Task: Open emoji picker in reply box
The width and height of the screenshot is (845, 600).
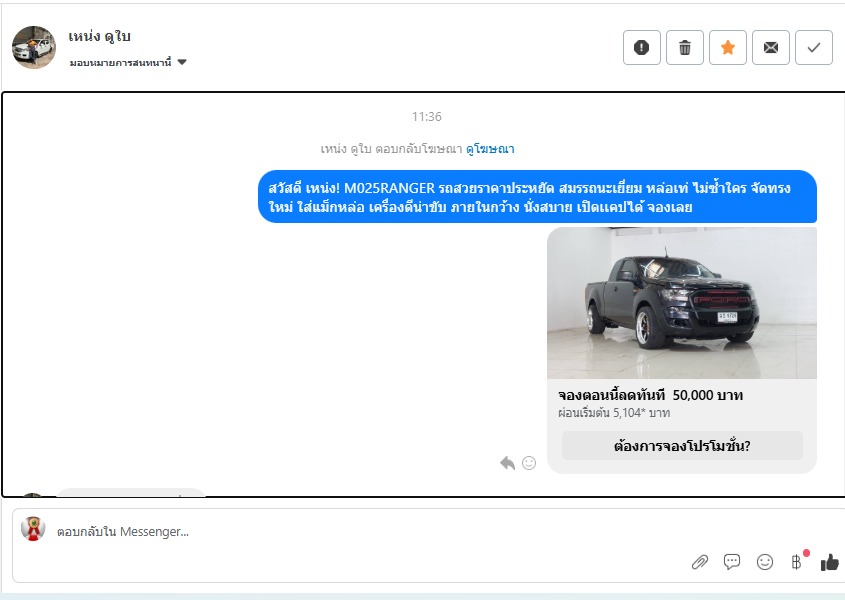Action: [x=765, y=562]
